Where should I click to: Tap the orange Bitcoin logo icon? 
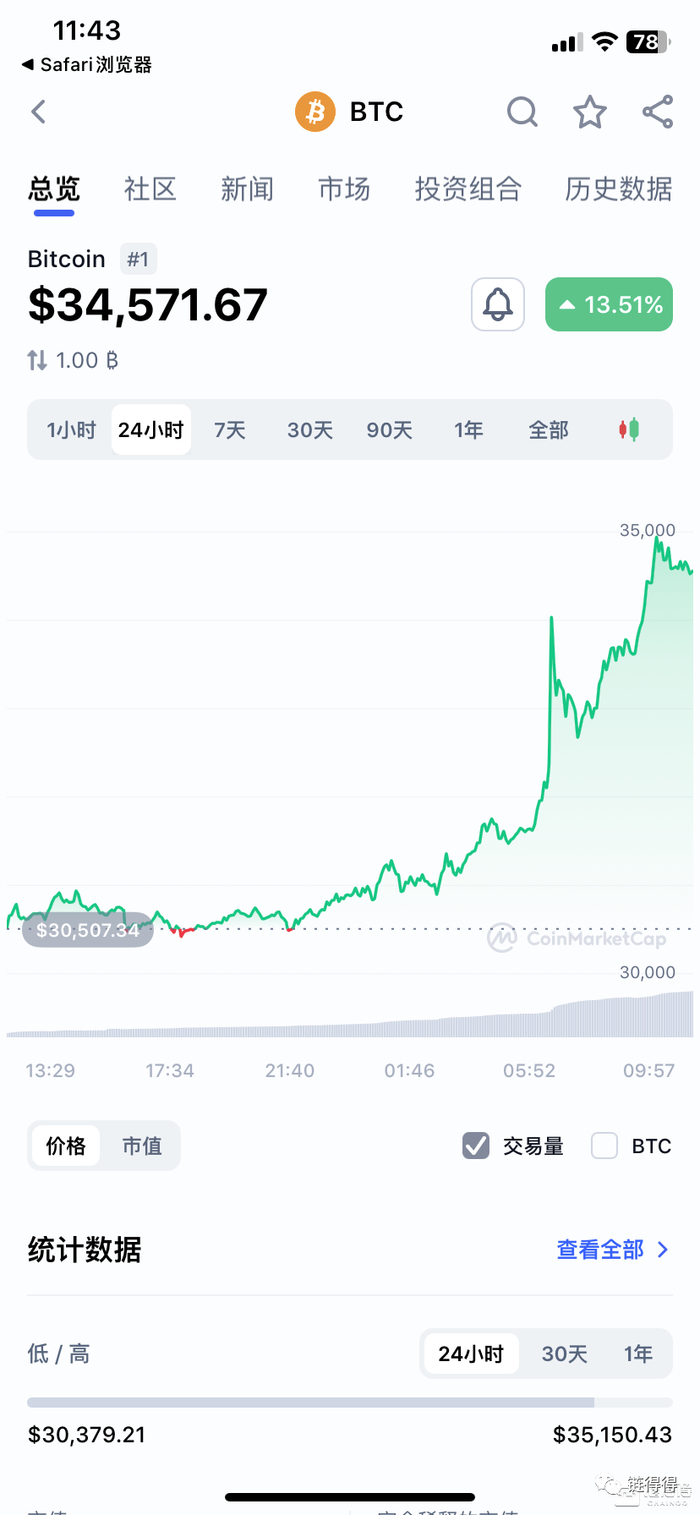(315, 112)
